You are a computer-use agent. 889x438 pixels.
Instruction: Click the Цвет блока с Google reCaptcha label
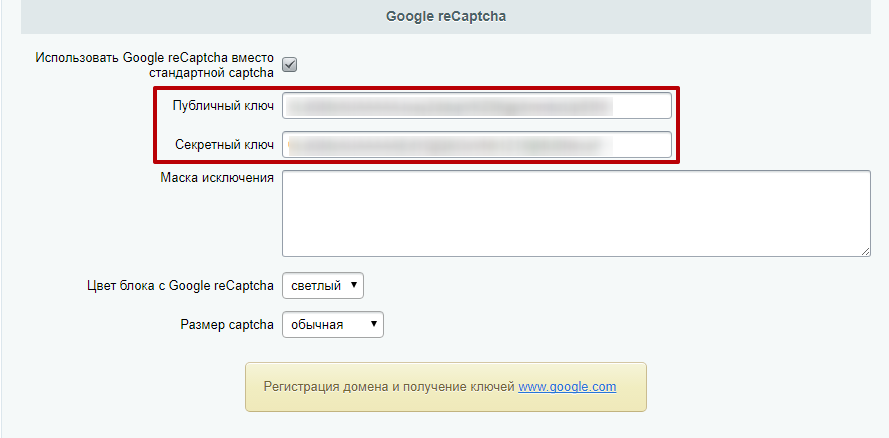[x=180, y=286]
